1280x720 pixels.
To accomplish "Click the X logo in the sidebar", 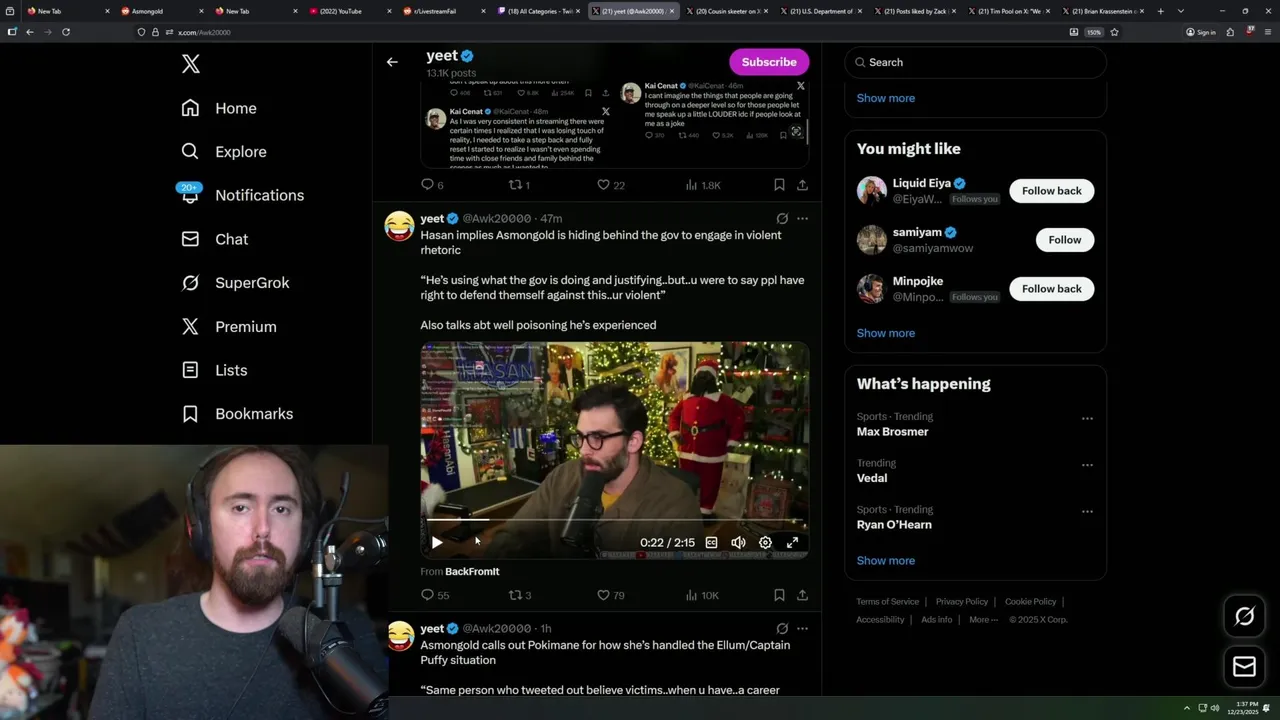I will (x=191, y=64).
